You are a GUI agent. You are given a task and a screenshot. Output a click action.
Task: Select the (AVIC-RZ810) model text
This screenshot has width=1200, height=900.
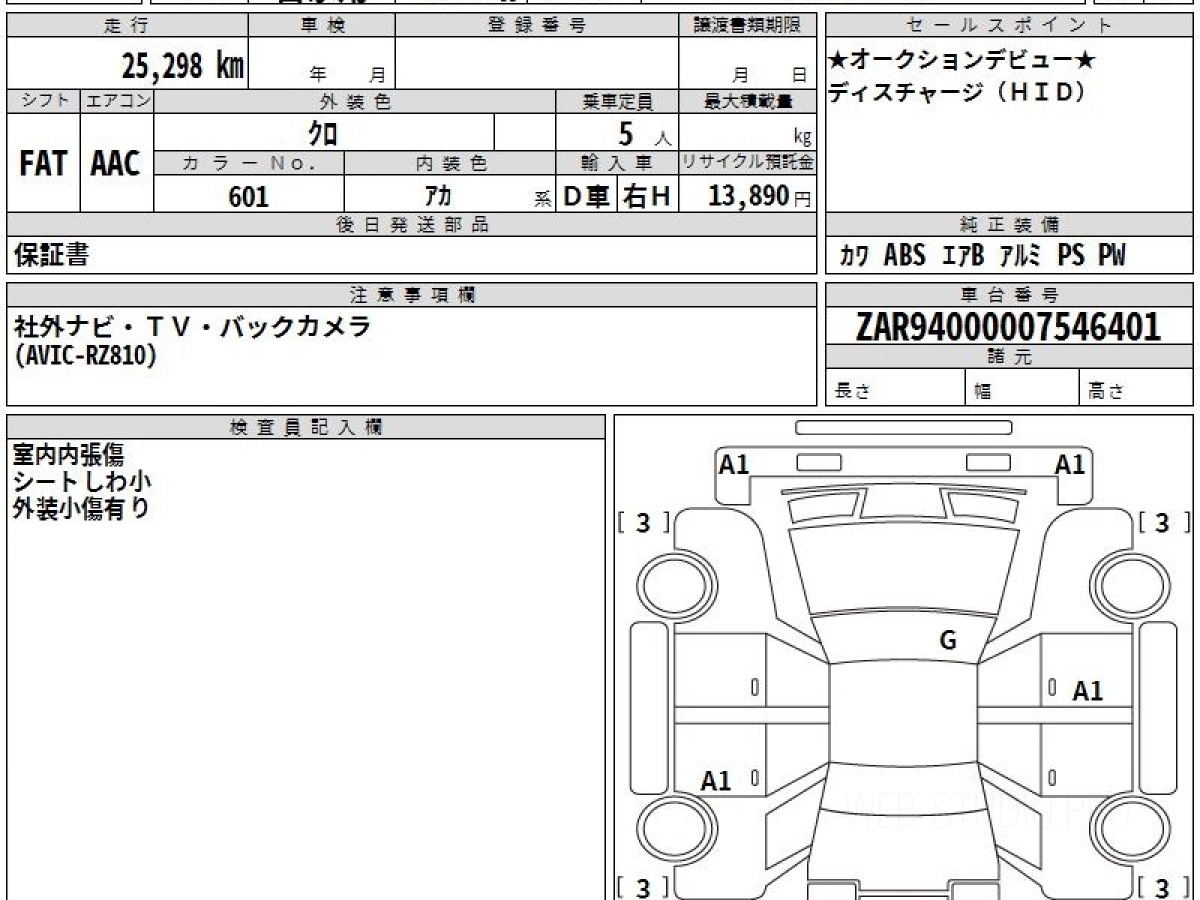coord(85,355)
